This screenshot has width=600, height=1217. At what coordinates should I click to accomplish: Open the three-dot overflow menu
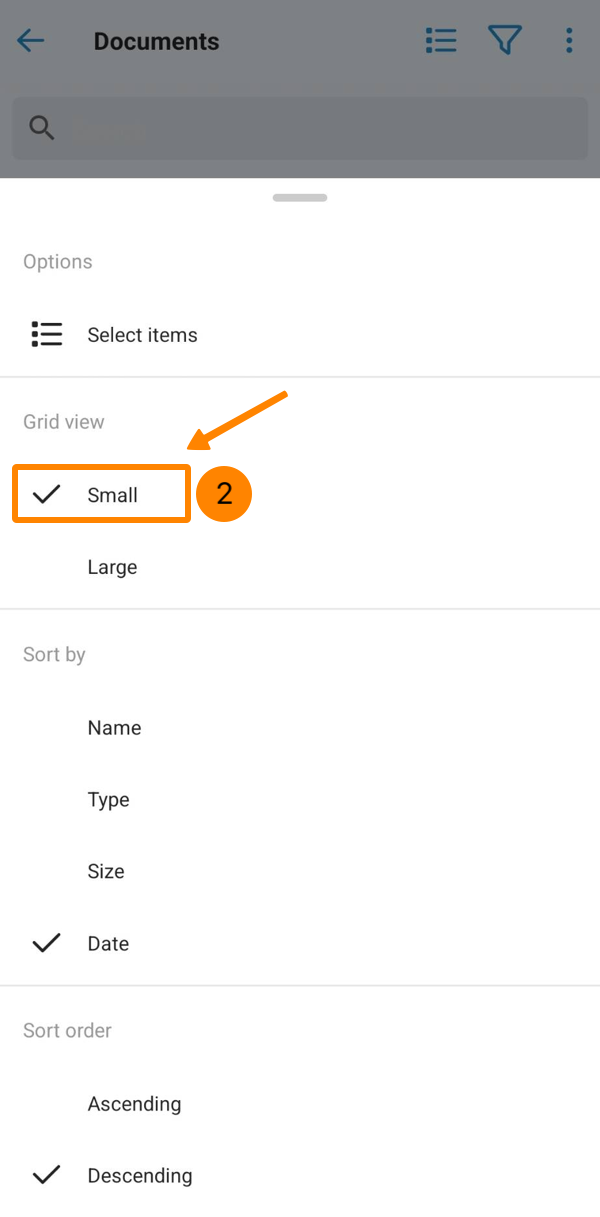(x=569, y=41)
